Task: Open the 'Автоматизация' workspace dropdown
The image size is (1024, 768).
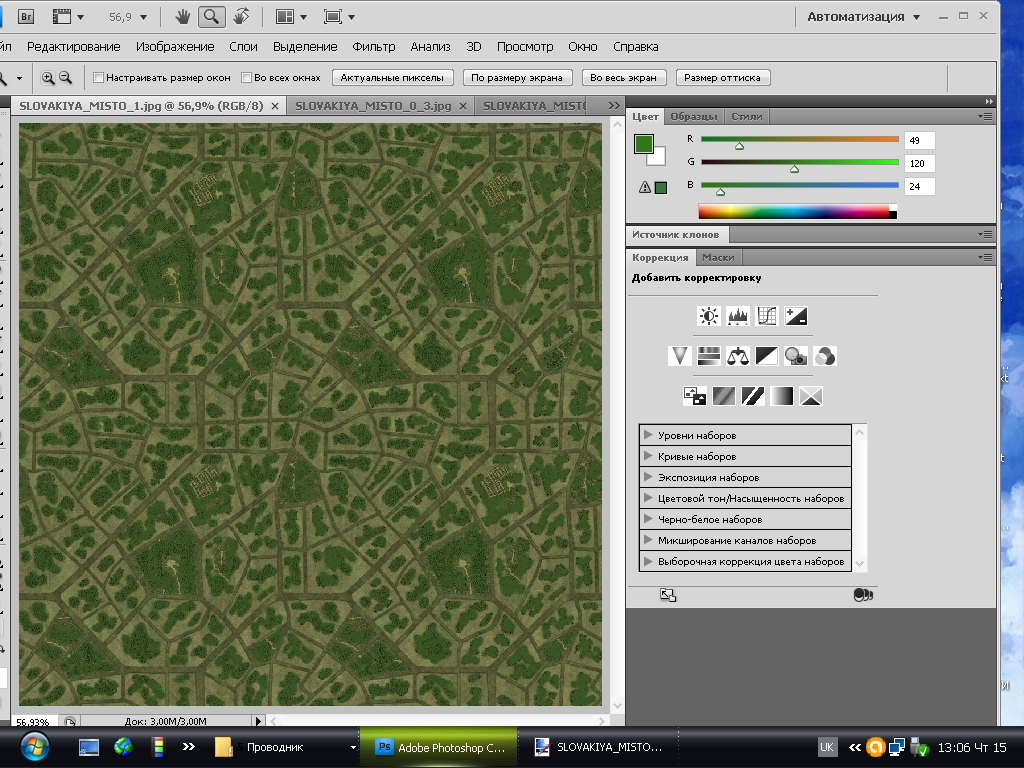Action: point(864,17)
